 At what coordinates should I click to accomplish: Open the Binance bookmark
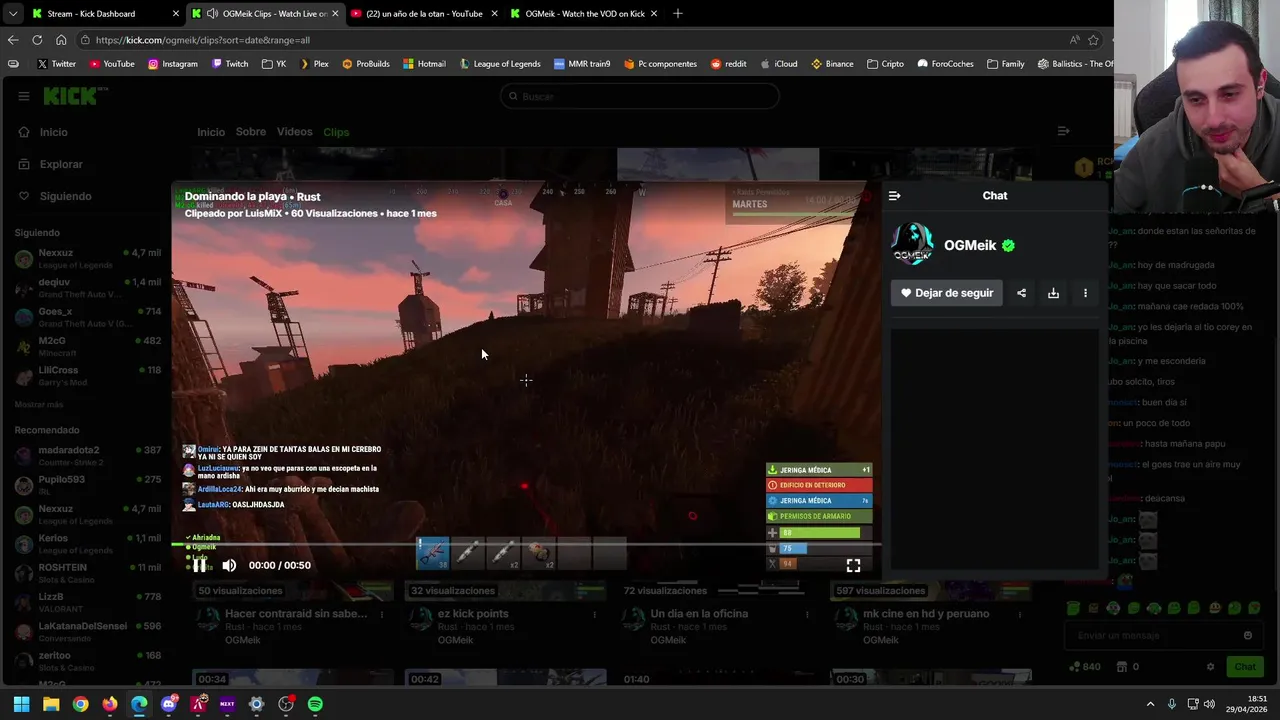(x=832, y=64)
